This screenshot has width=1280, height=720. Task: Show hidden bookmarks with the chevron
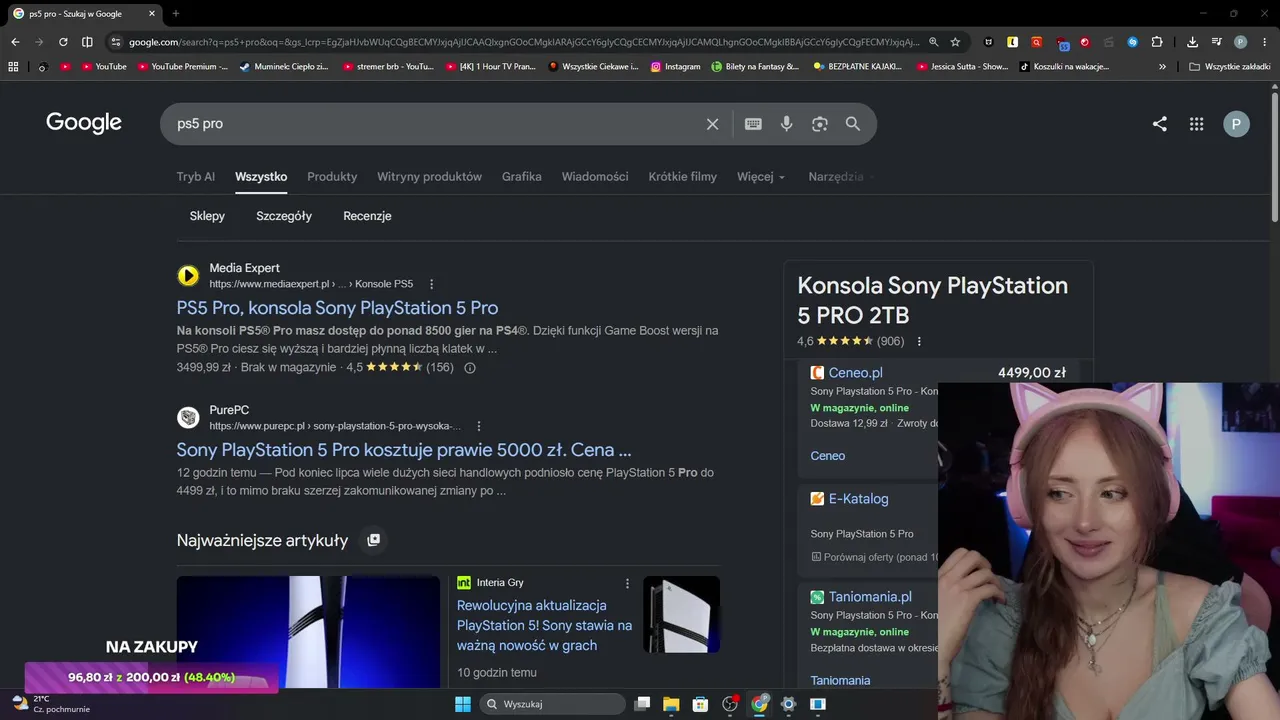1162,67
